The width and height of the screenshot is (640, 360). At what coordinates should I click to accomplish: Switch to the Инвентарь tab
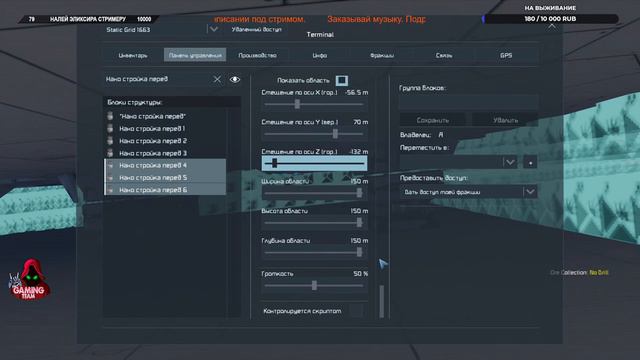[133, 55]
